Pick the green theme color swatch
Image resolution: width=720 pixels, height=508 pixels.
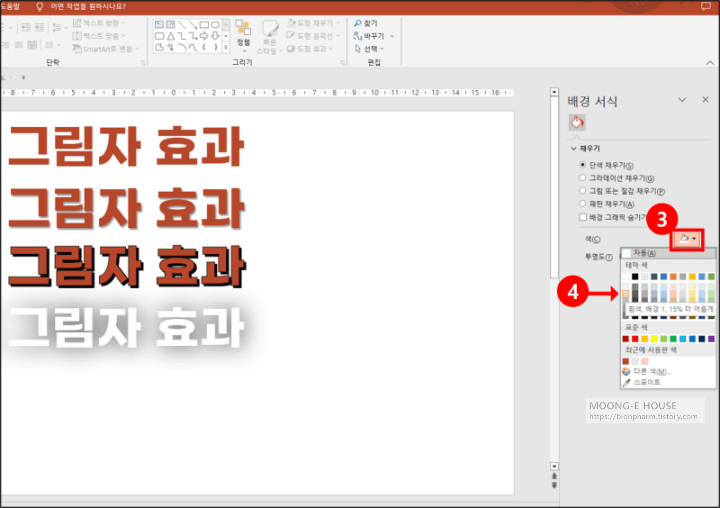[x=711, y=277]
